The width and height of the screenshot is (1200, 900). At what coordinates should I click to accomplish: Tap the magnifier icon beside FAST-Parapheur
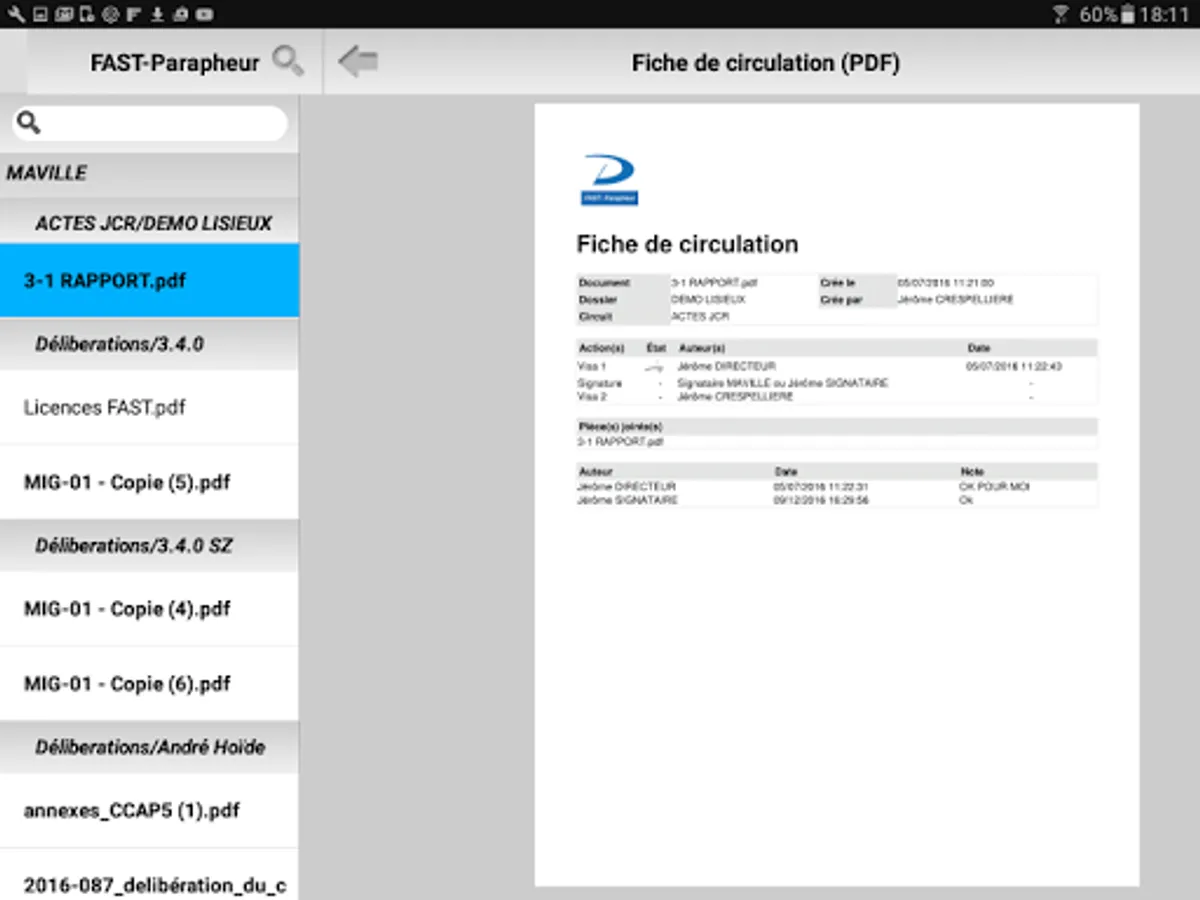coord(288,62)
